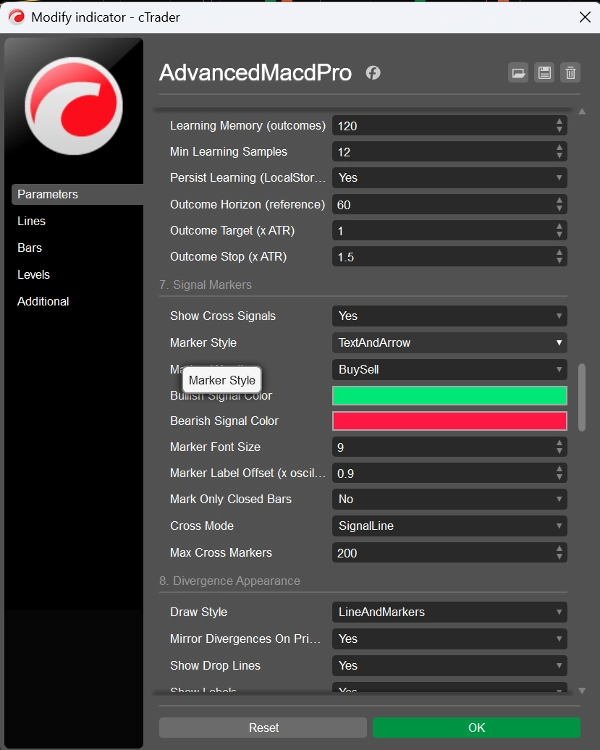This screenshot has width=600, height=750.
Task: Open the BuySell dropdown
Action: pos(449,369)
